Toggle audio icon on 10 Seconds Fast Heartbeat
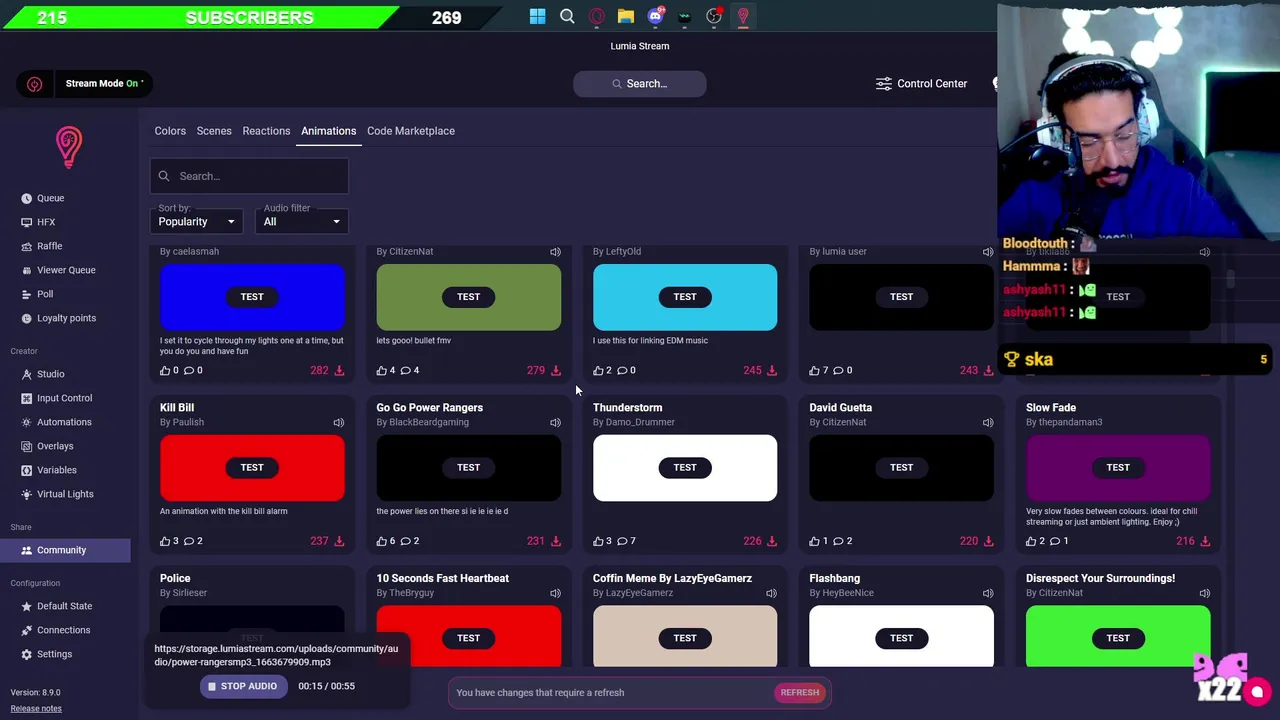 [555, 593]
